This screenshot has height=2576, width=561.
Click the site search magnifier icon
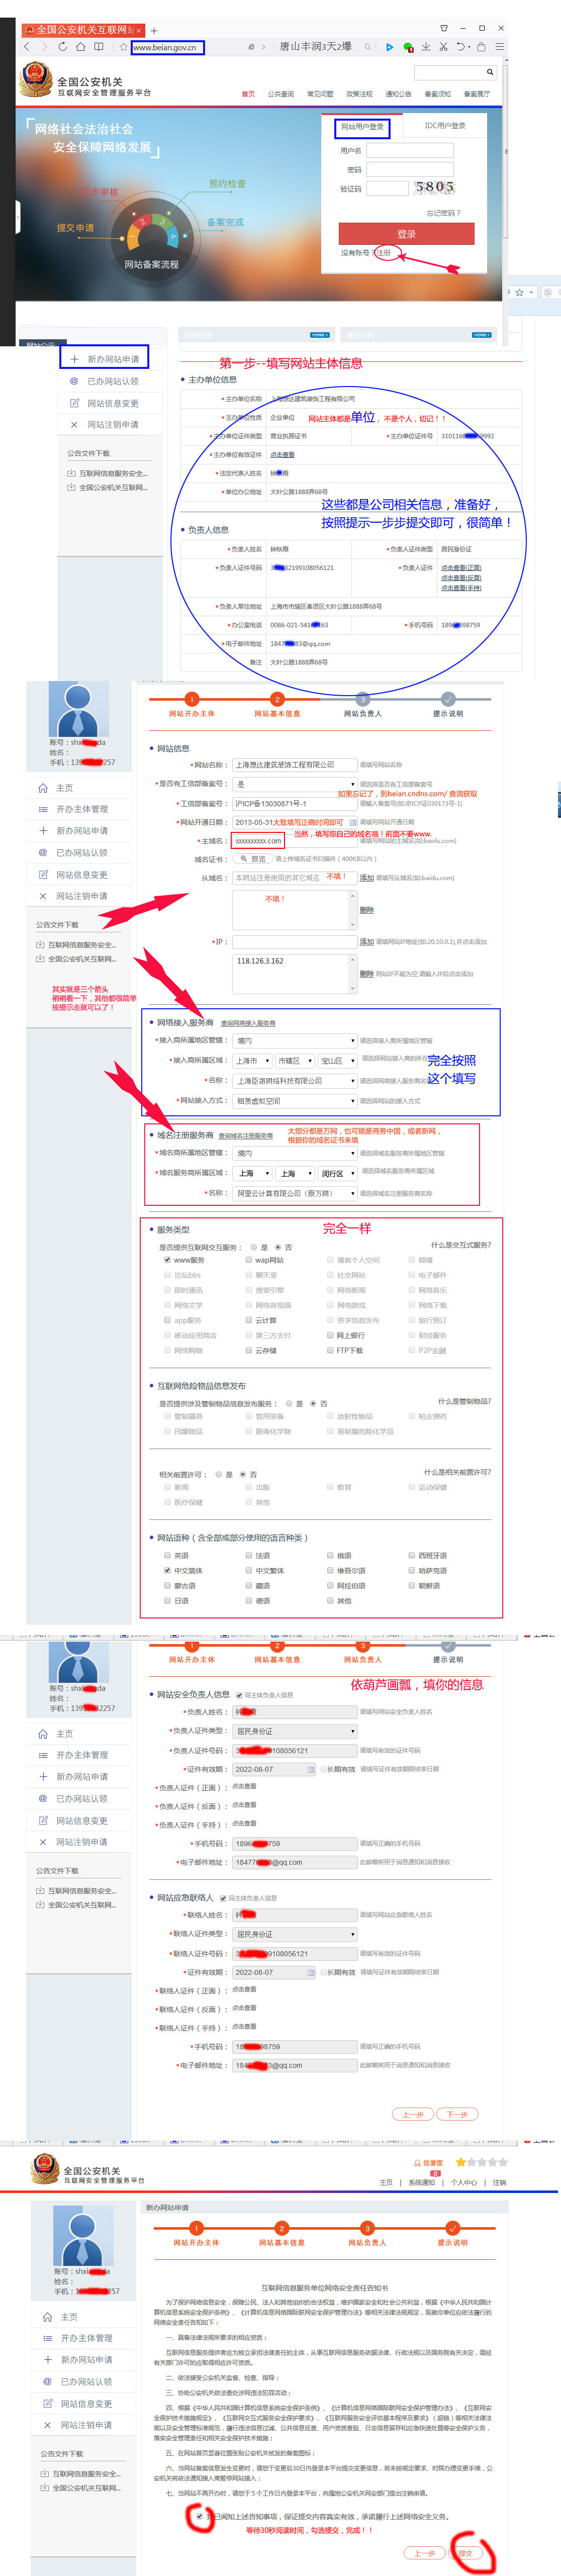[489, 72]
